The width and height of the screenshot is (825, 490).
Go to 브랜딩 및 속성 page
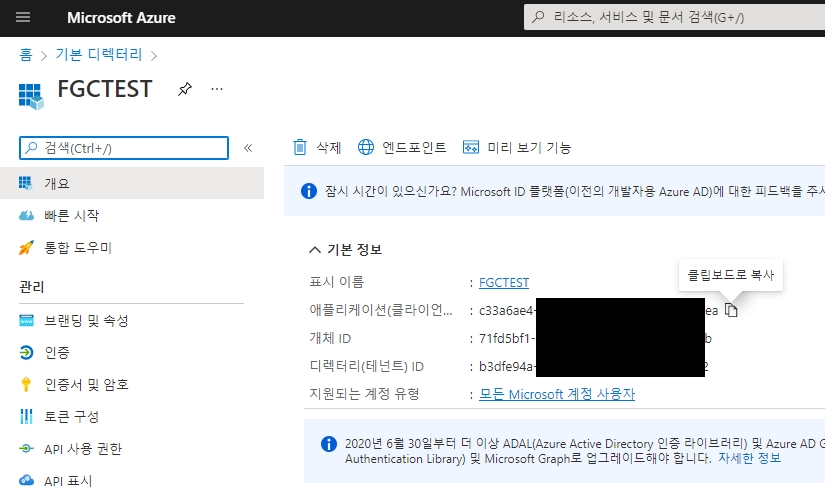pyautogui.click(x=86, y=321)
